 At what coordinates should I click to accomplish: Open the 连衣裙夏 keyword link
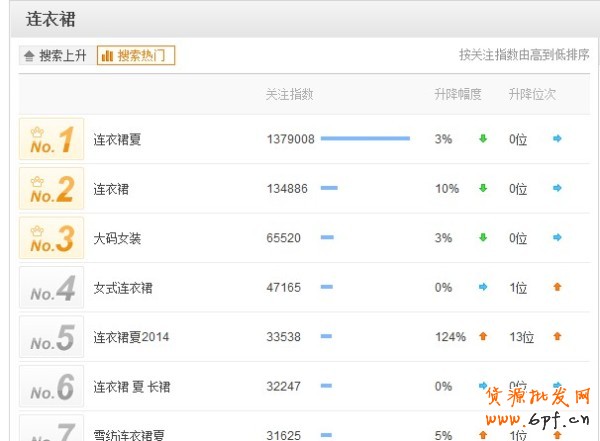(x=117, y=140)
